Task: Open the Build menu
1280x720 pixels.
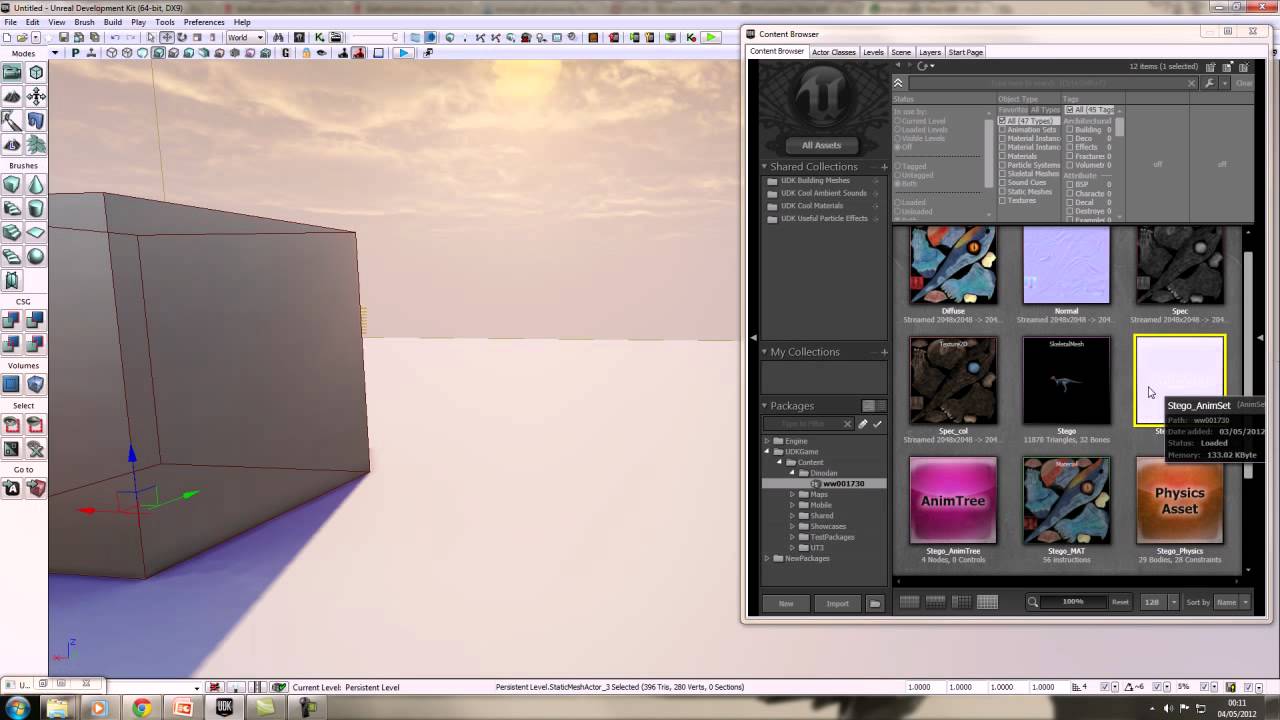Action: [113, 22]
